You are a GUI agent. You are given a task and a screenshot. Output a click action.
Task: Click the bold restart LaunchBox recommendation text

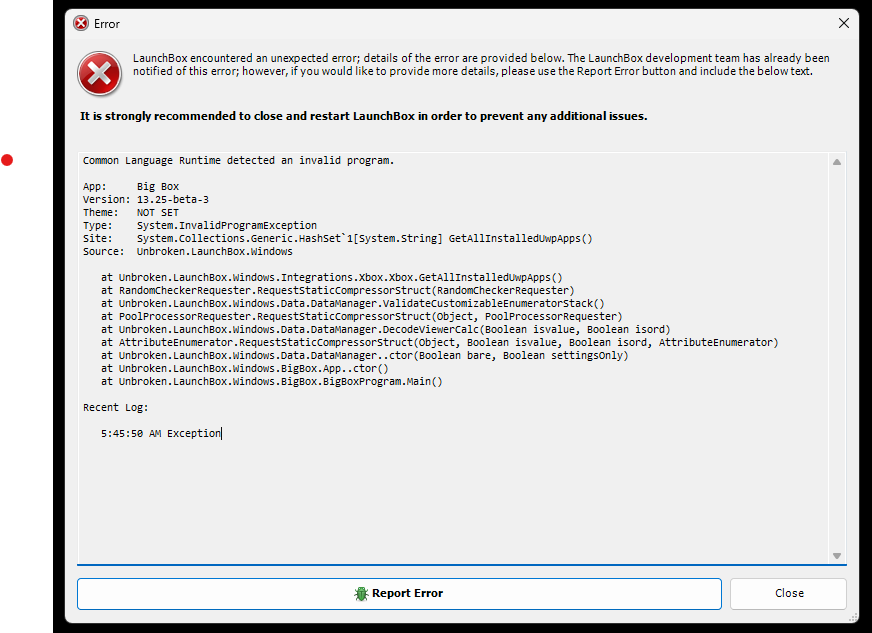[363, 116]
